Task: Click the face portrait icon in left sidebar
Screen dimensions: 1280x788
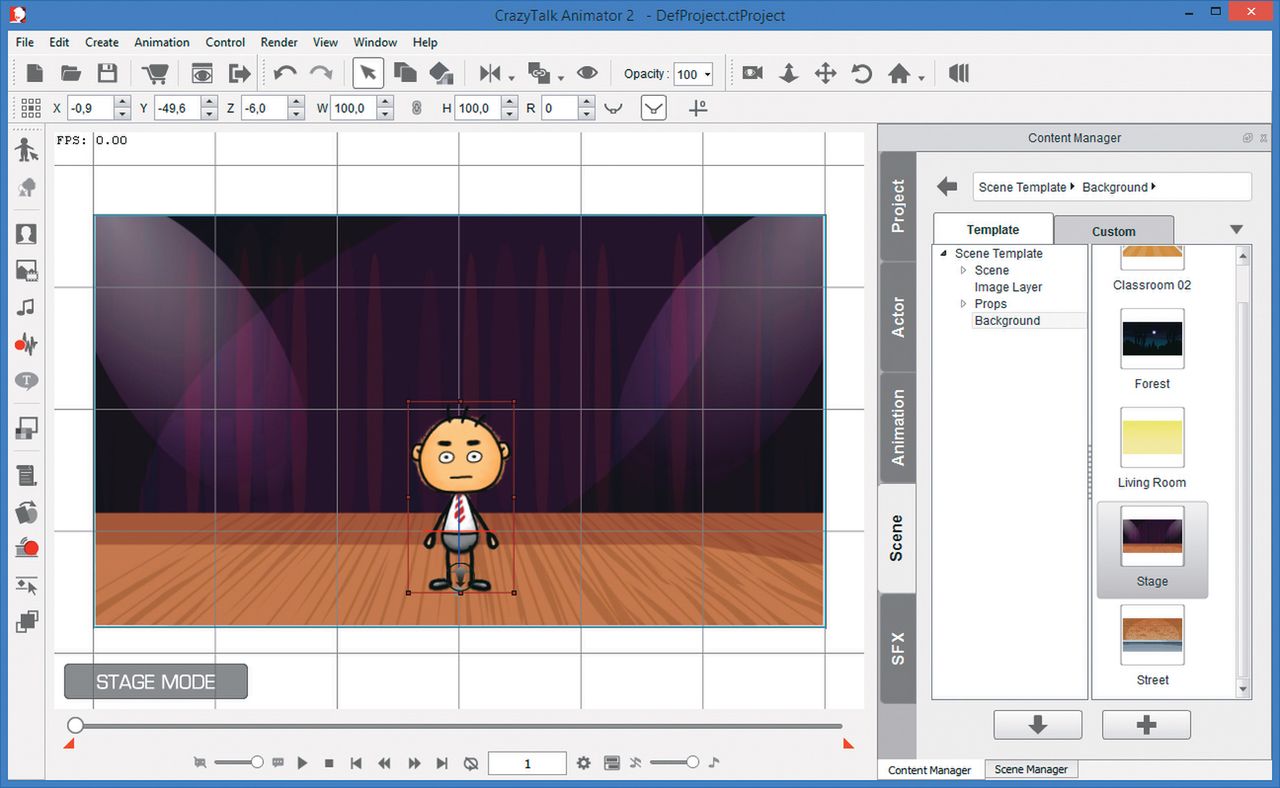Action: tap(27, 233)
